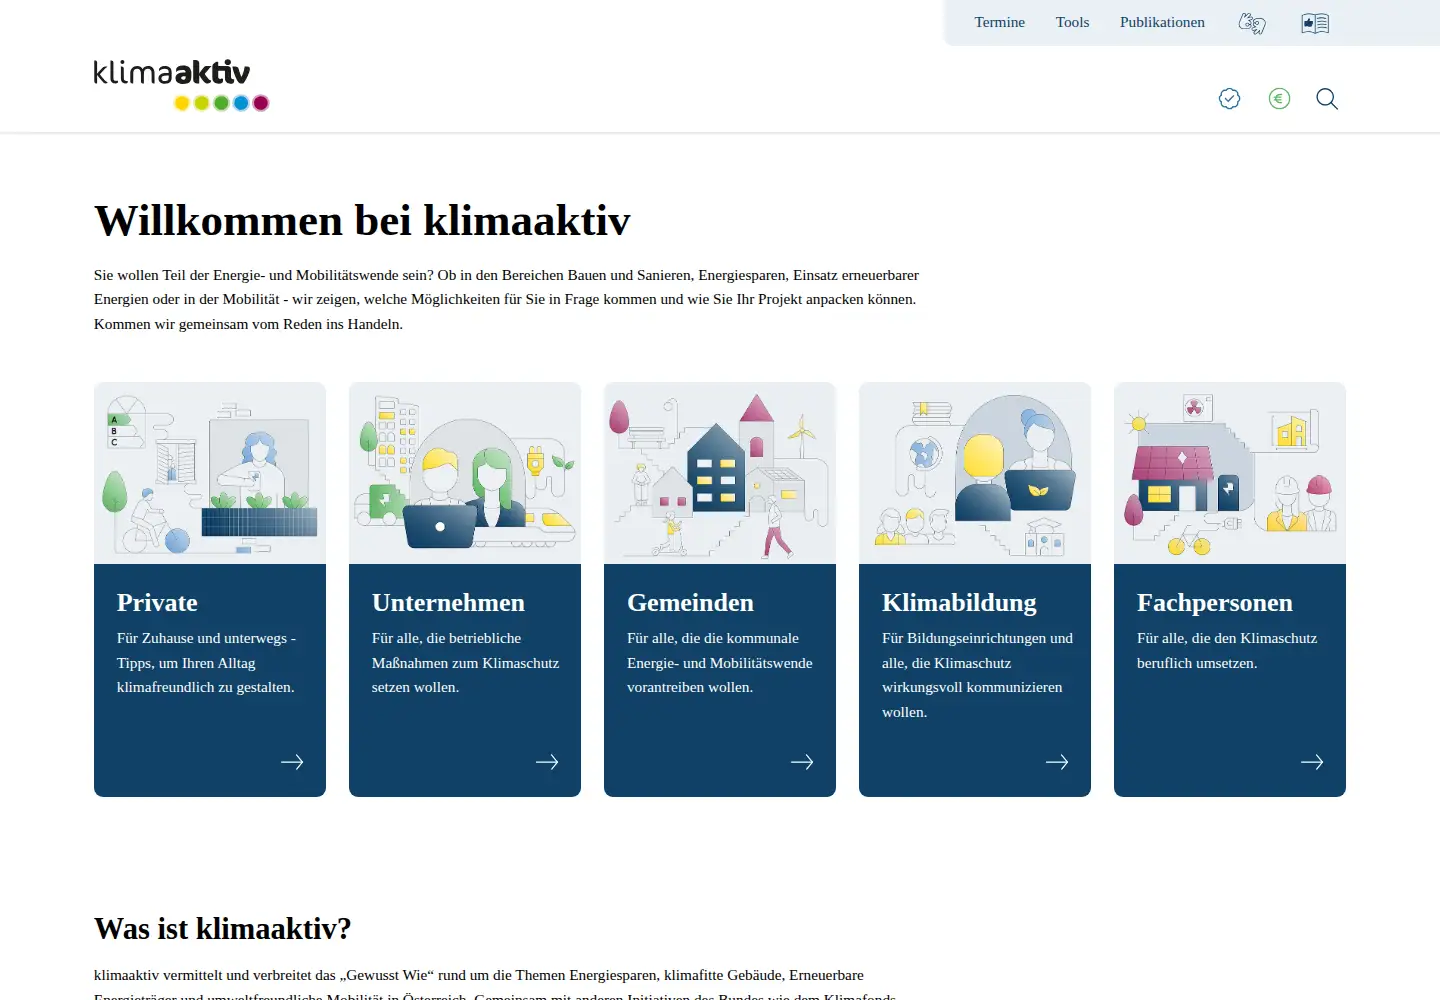1440x1000 pixels.
Task: Click the Klimabildung card illustration
Action: point(975,473)
